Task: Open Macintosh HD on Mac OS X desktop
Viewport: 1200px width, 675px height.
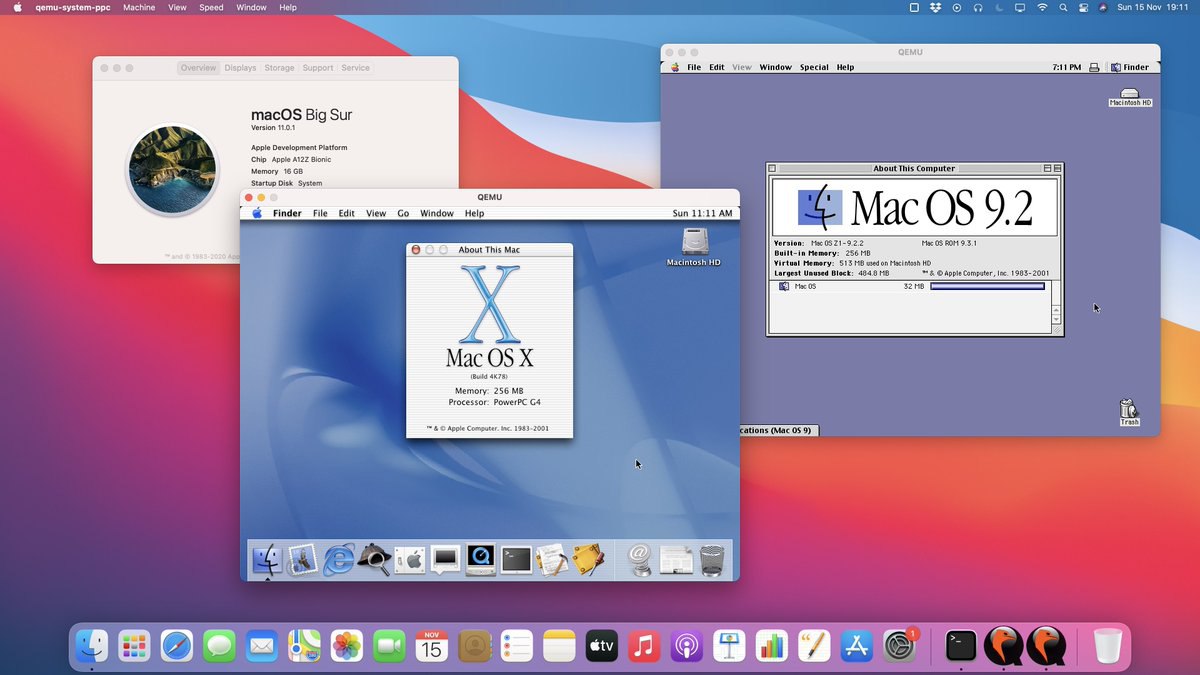Action: pyautogui.click(x=694, y=246)
